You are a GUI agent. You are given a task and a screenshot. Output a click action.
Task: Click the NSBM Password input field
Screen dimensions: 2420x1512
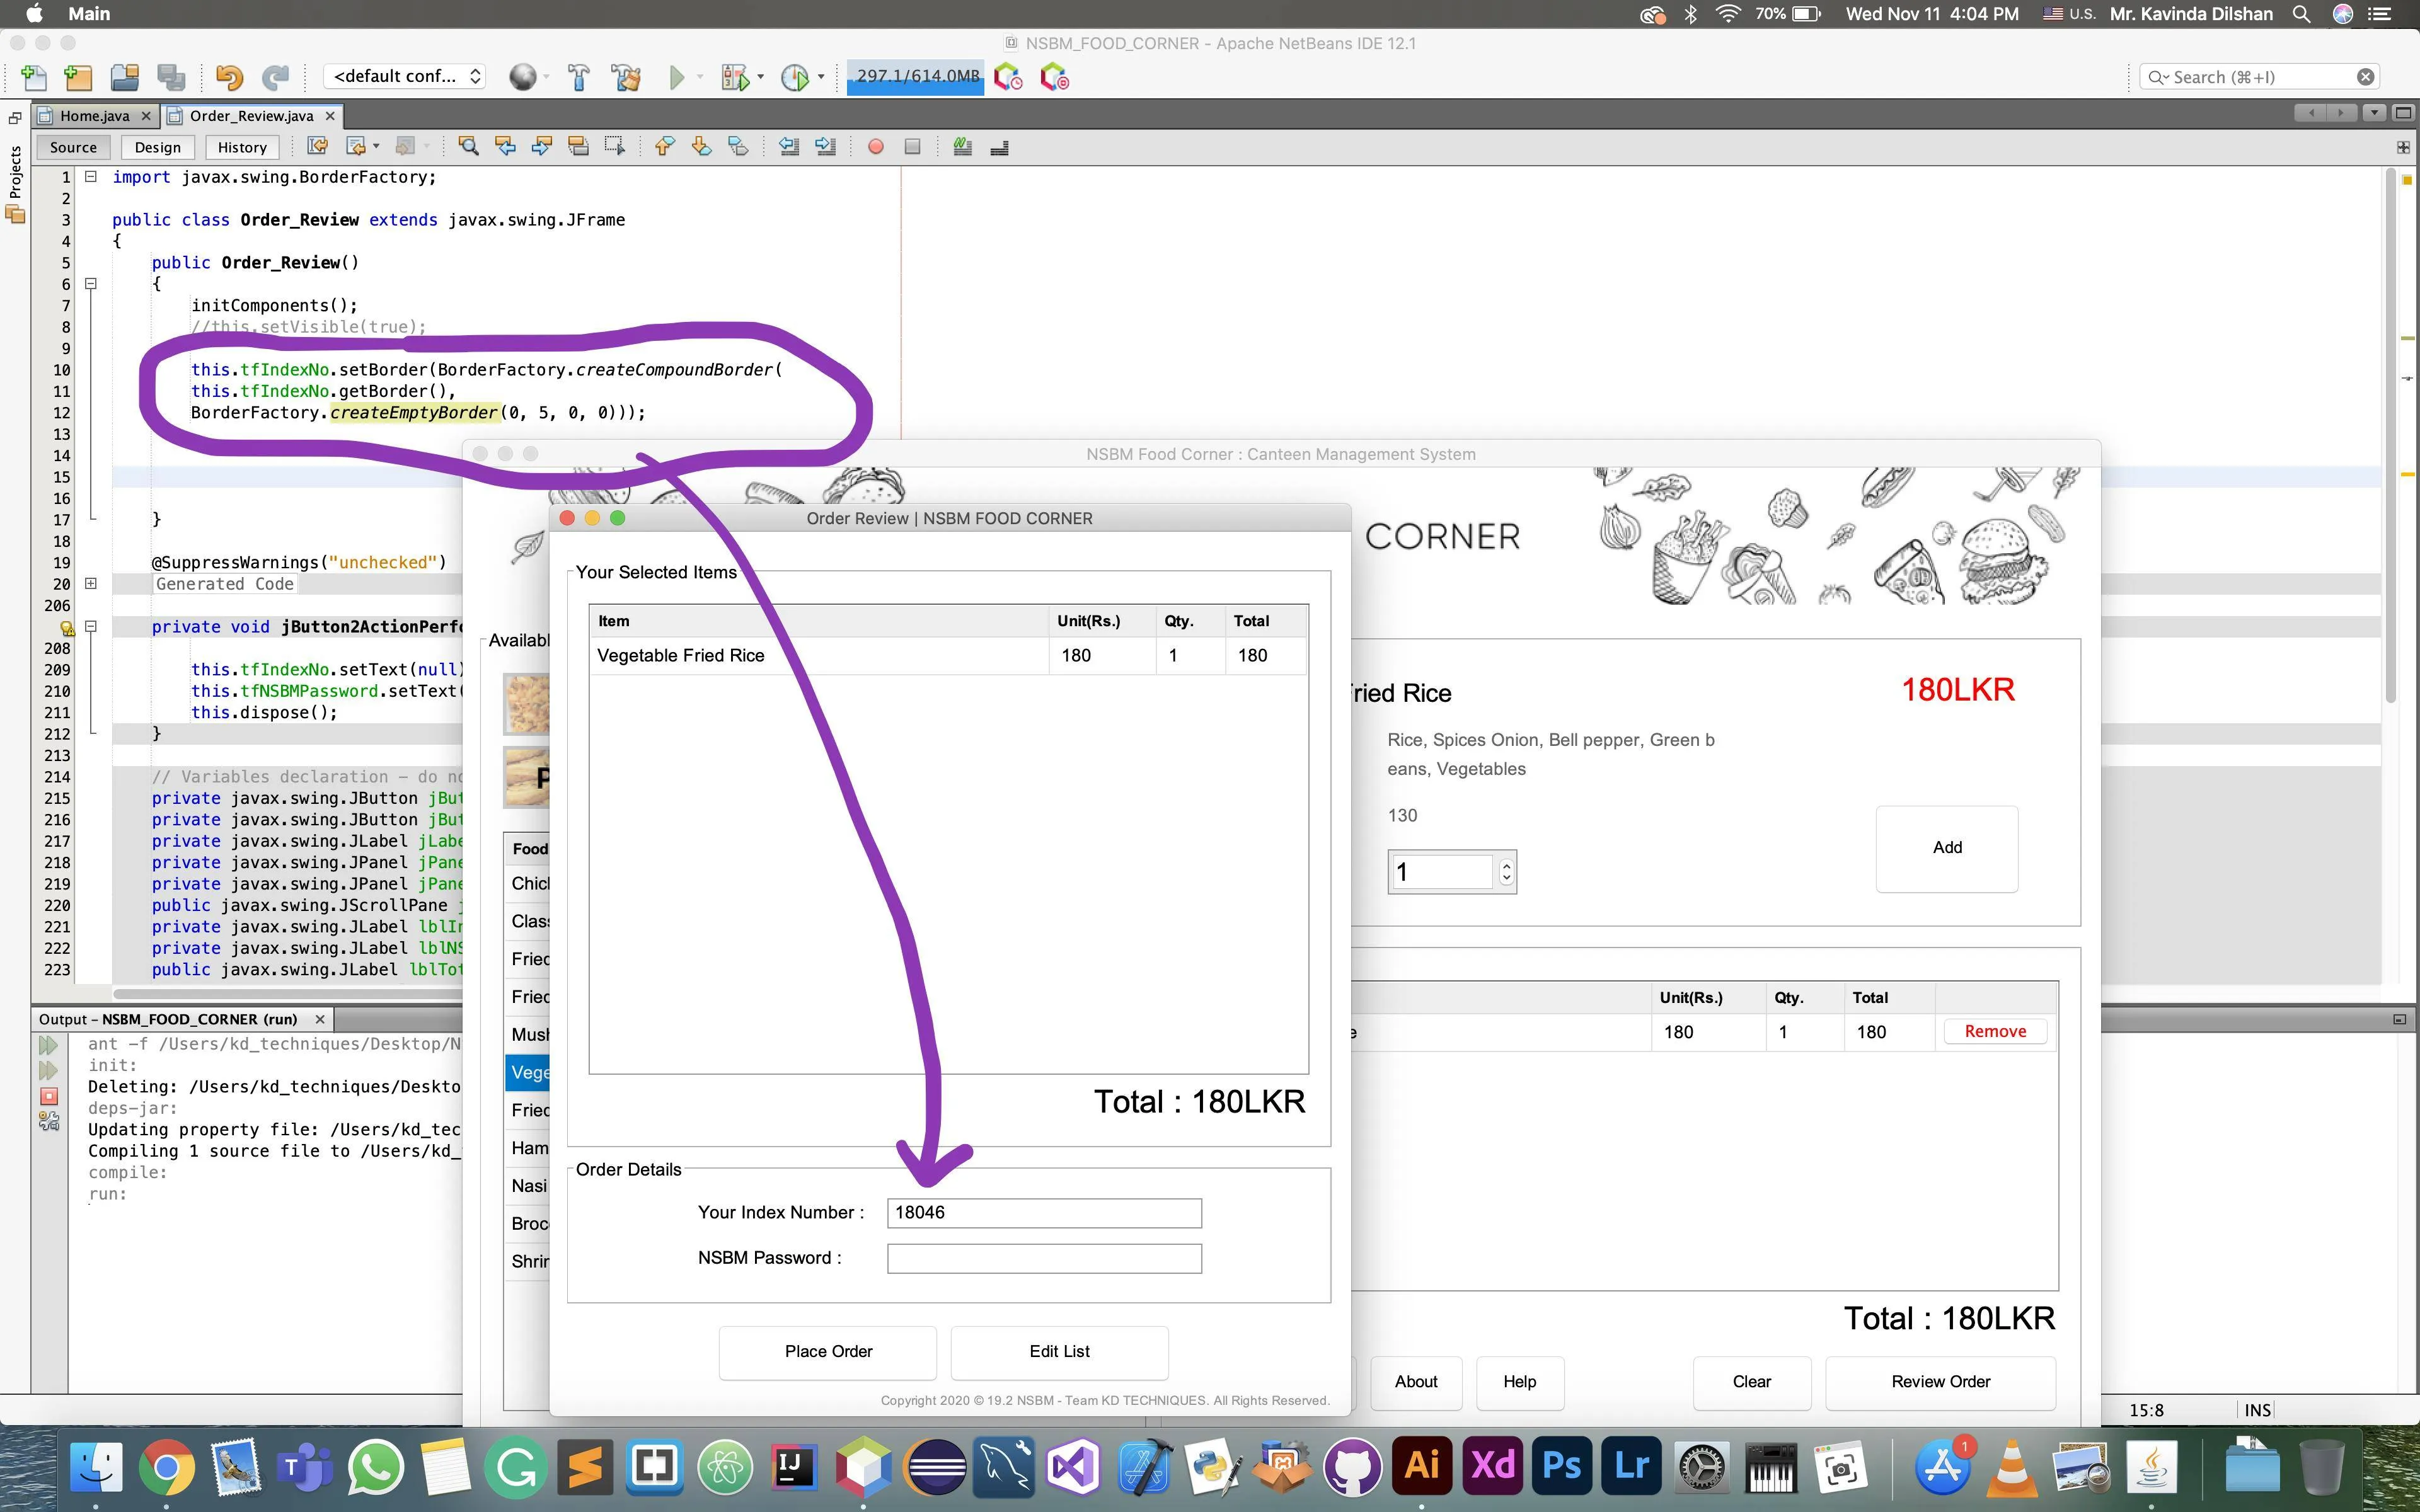[x=1043, y=1258]
